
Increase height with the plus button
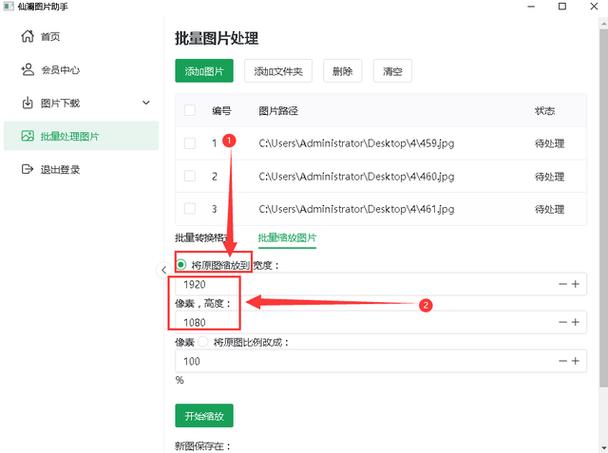575,322
